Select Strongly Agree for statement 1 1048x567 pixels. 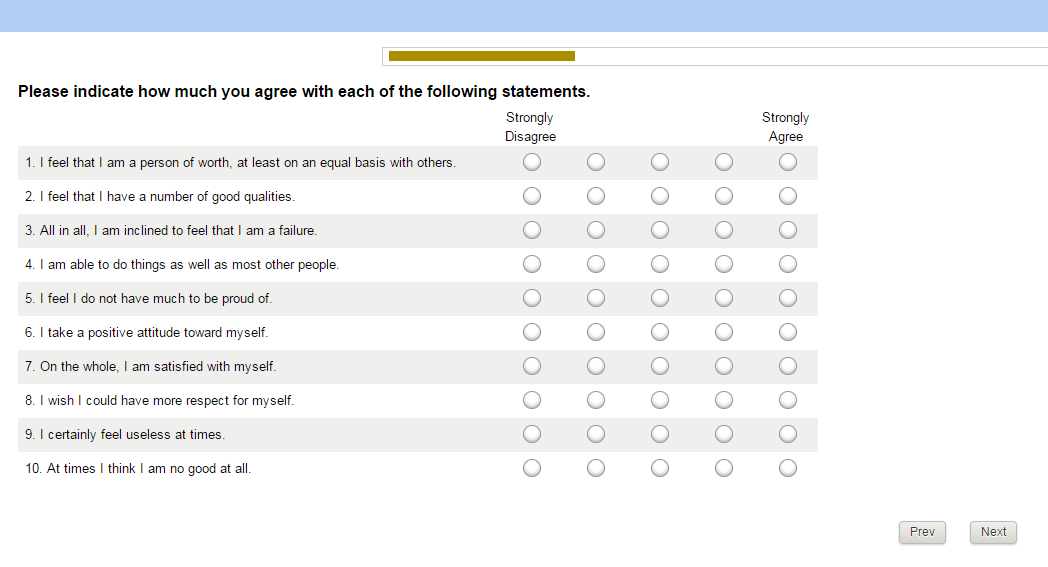coord(788,162)
